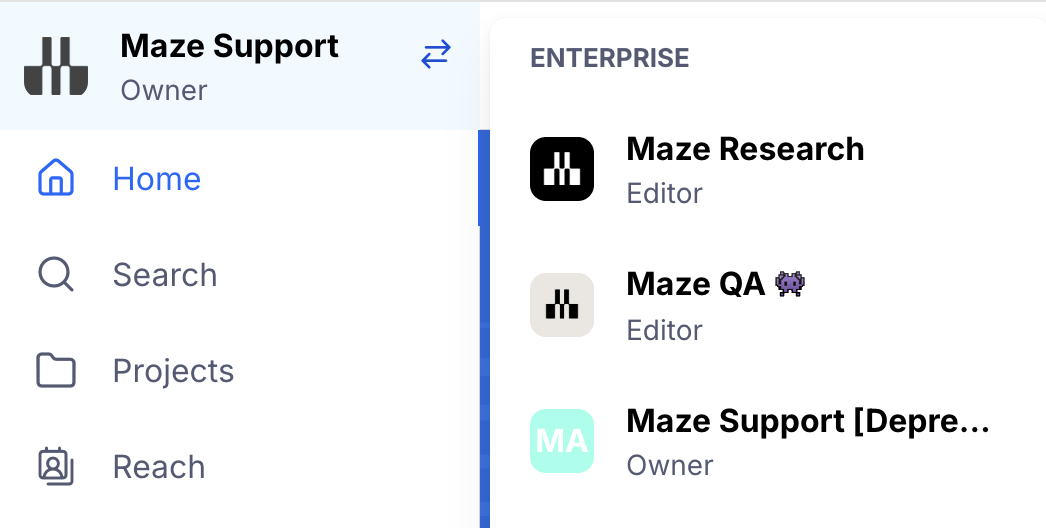1046x528 pixels.
Task: Click the workspace switcher arrows icon
Action: 435,55
